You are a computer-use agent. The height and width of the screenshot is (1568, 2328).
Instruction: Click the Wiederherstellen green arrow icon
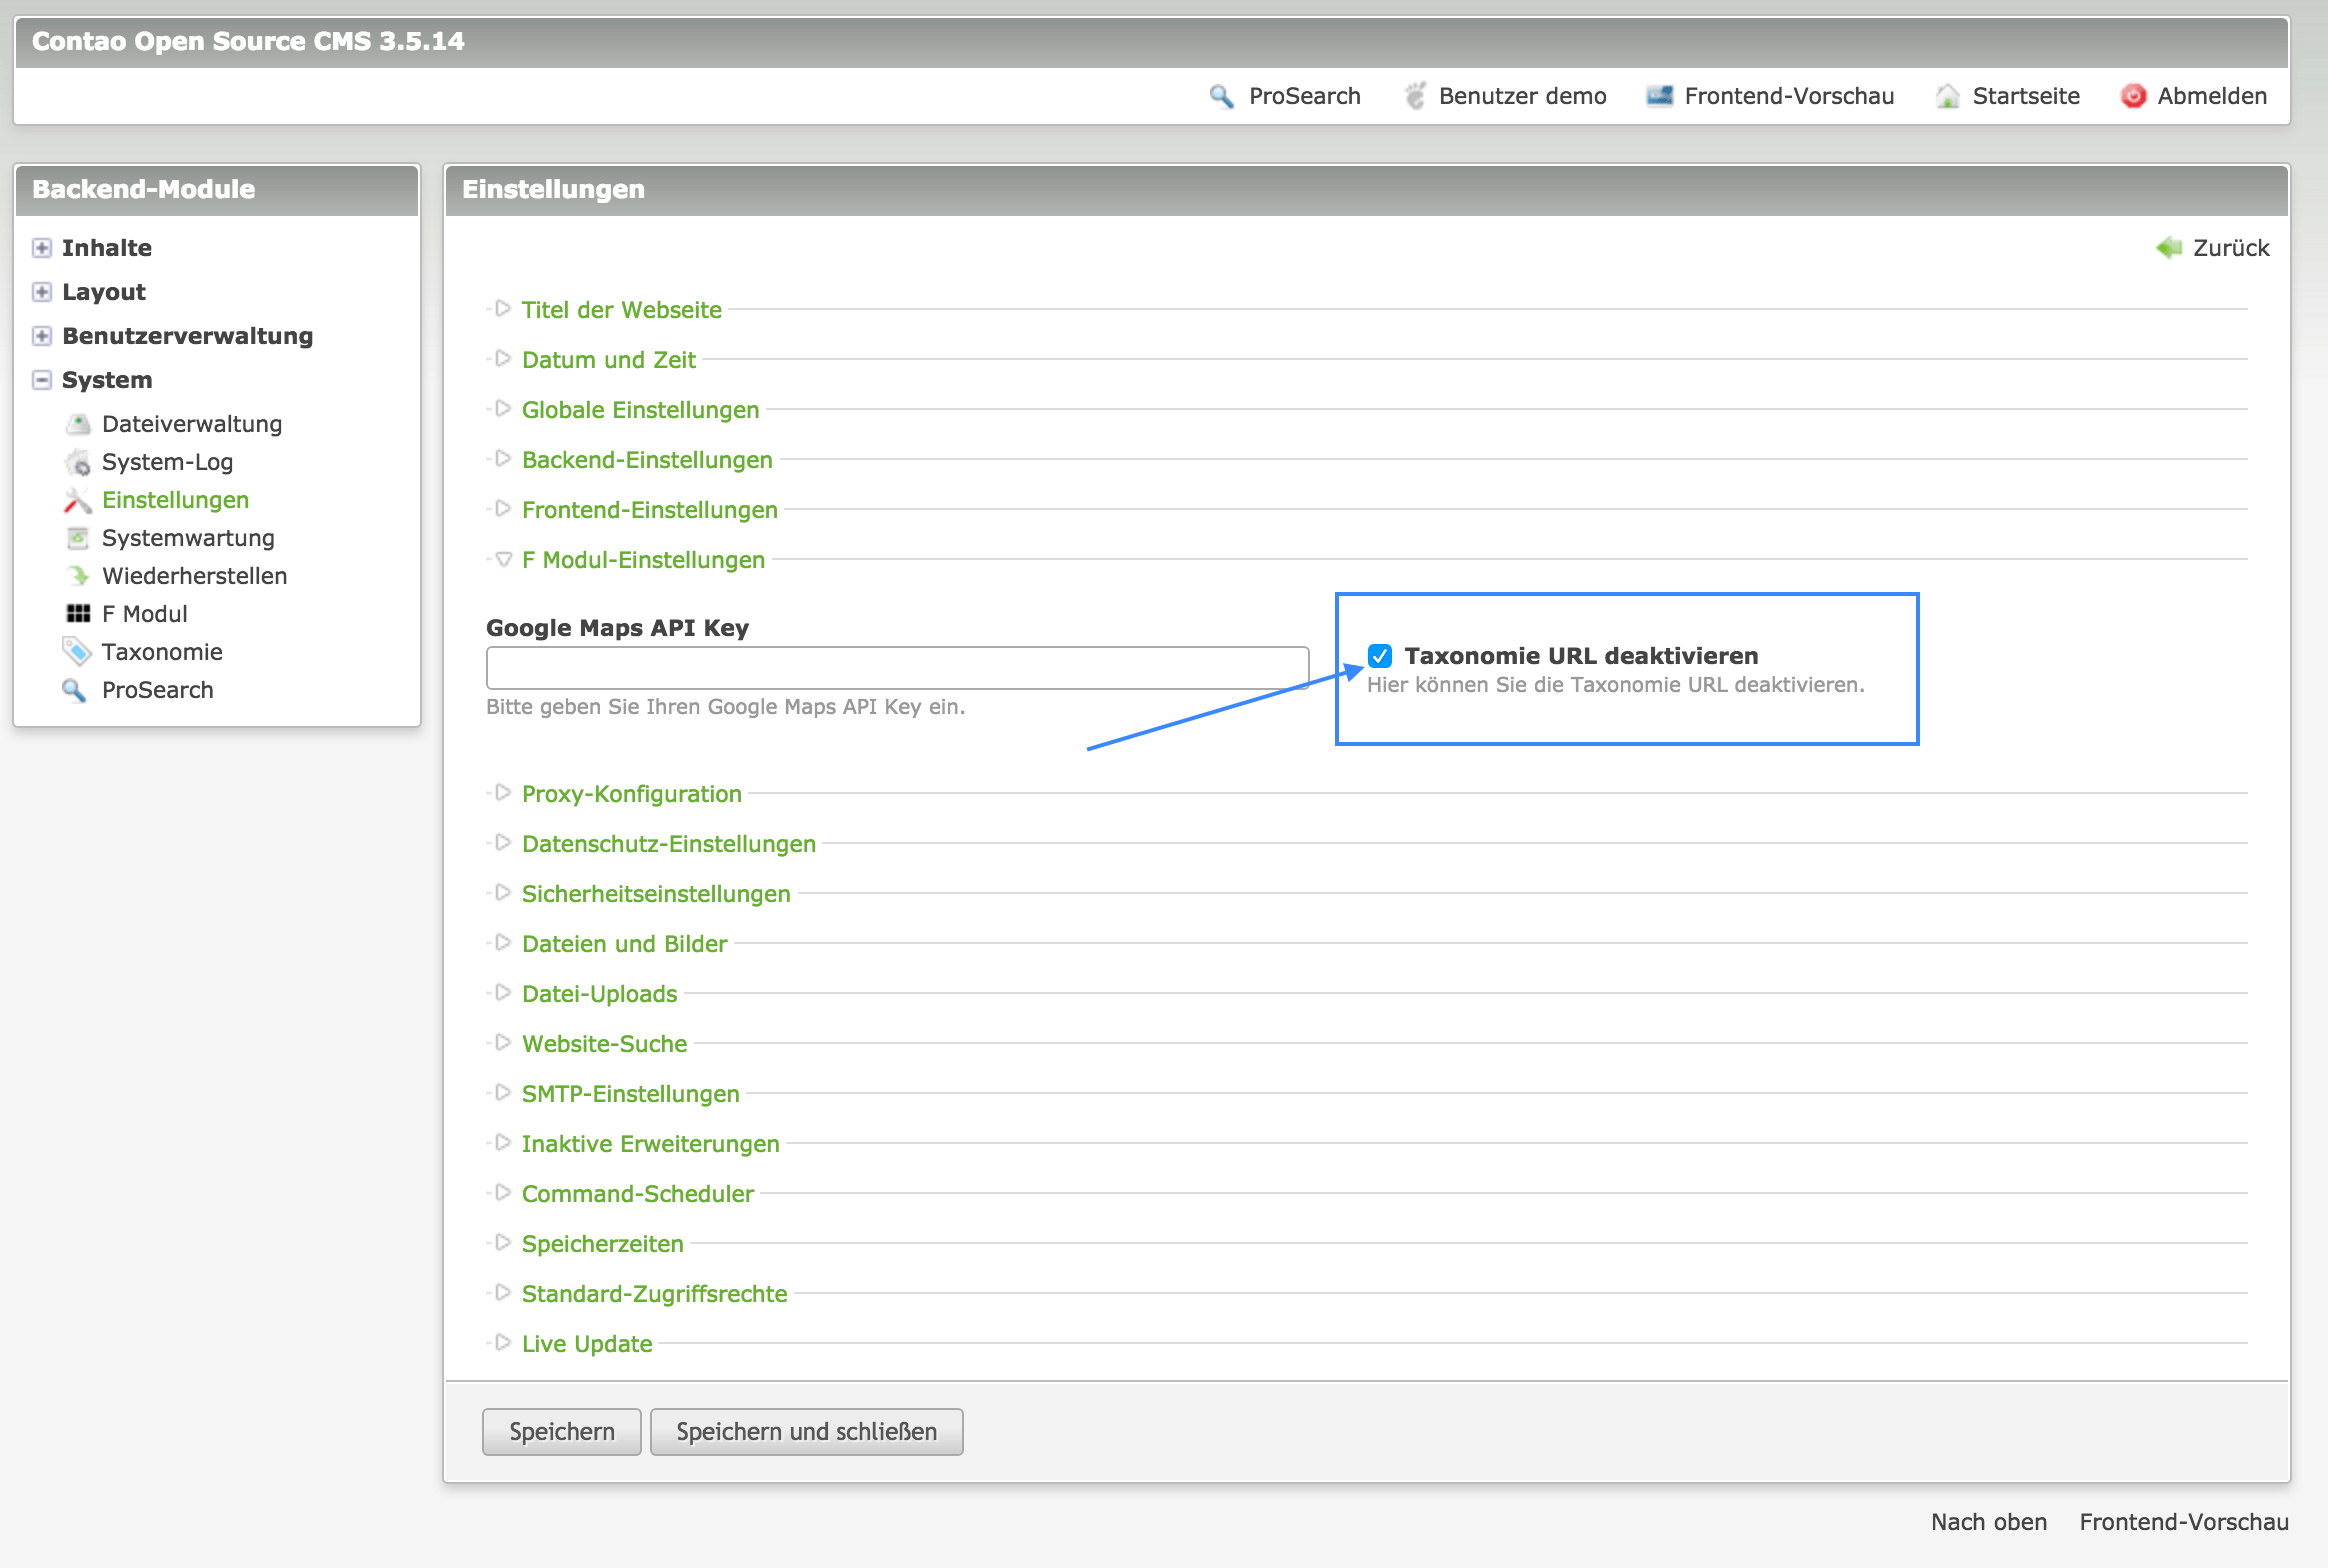(x=78, y=576)
